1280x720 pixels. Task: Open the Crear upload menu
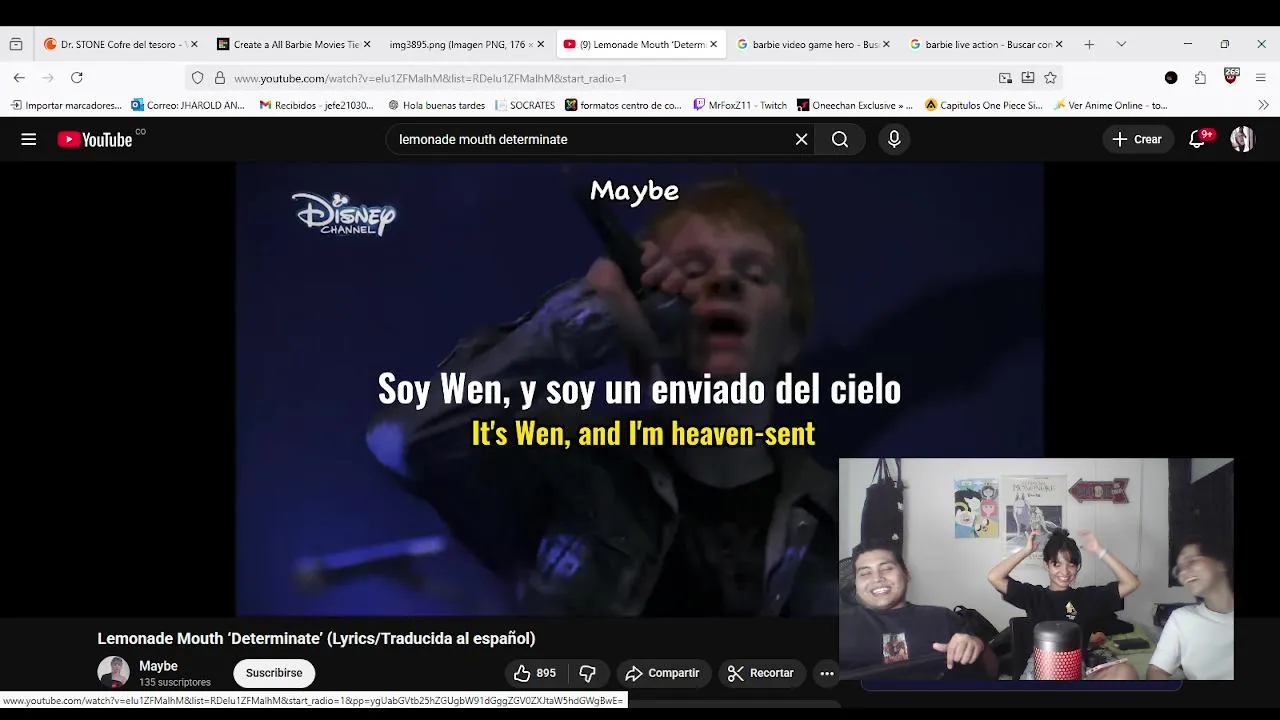[x=1137, y=139]
